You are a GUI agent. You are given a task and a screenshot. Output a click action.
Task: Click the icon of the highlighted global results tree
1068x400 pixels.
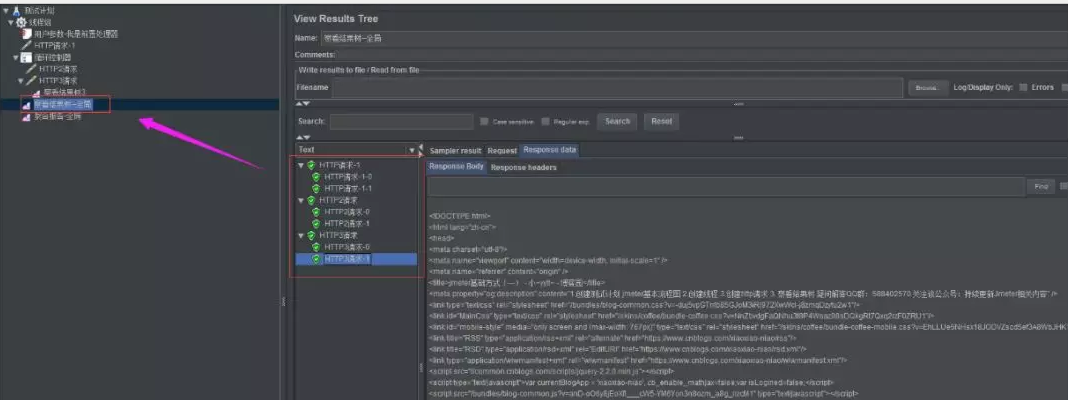27,105
